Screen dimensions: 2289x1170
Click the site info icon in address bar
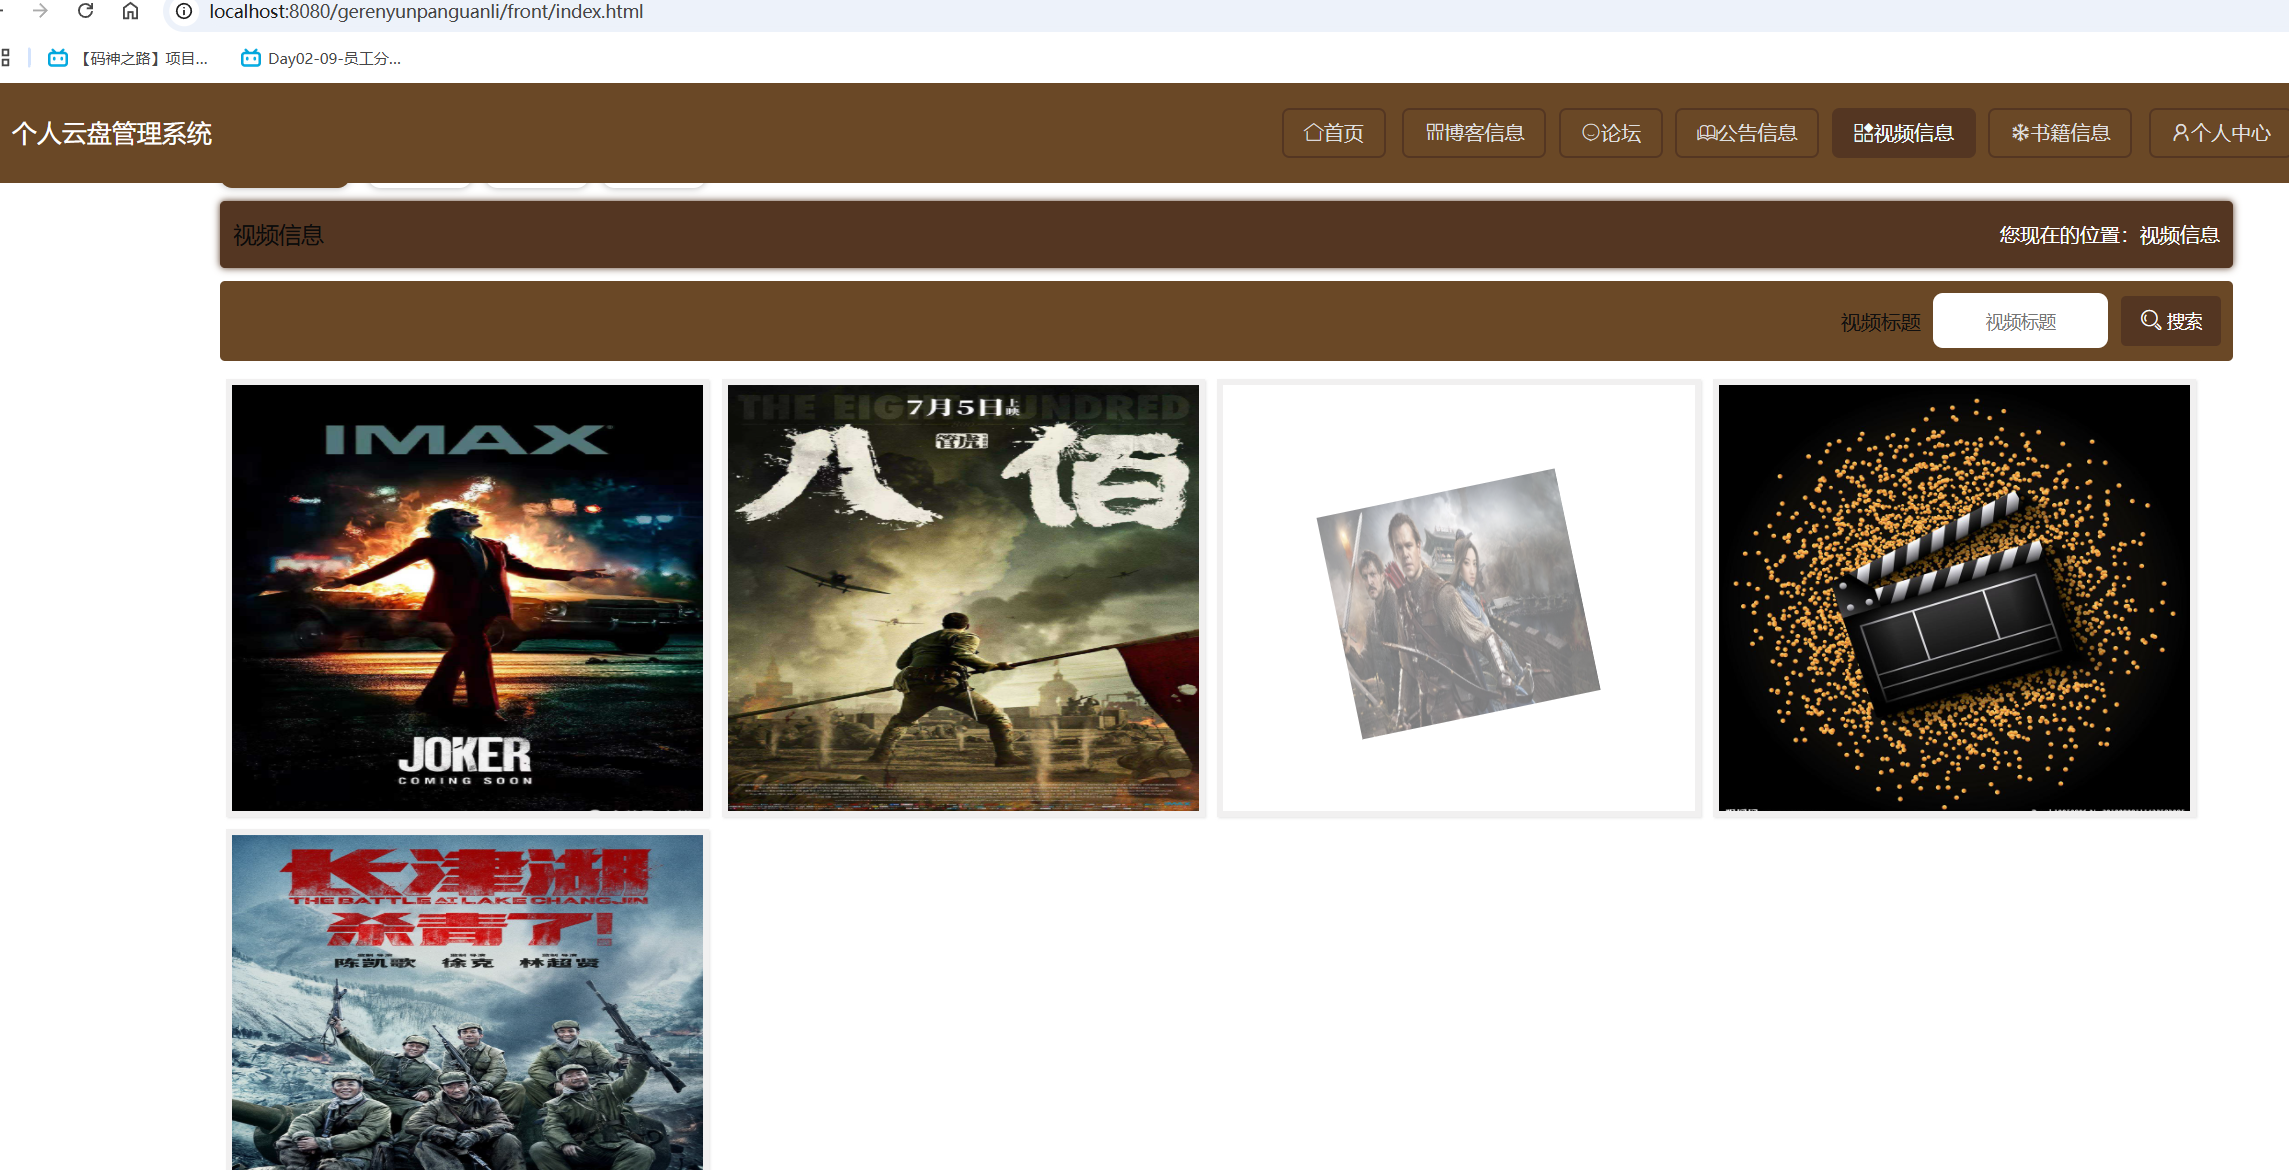pyautogui.click(x=184, y=11)
